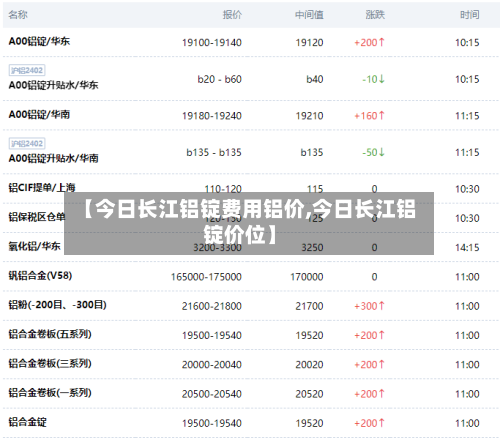Open the 铝合金卷板(五系列) row name
The image size is (500, 448).
pyautogui.click(x=50, y=334)
